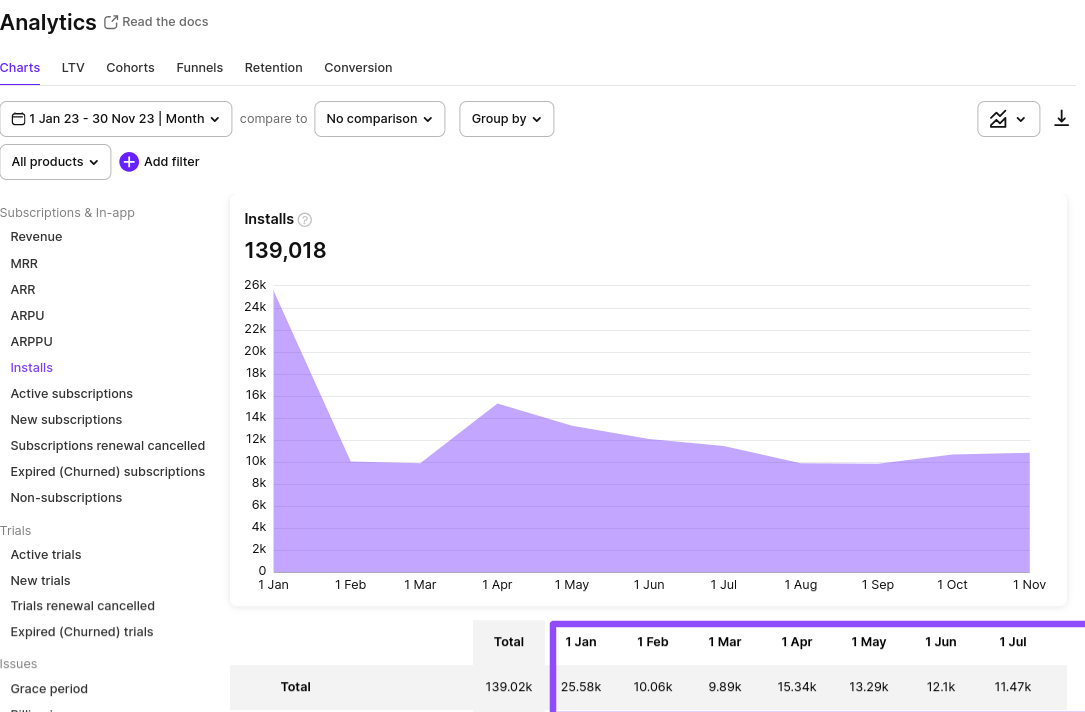Screen dimensions: 1085x712
Task: Open the Group by dropdown
Action: 506,119
